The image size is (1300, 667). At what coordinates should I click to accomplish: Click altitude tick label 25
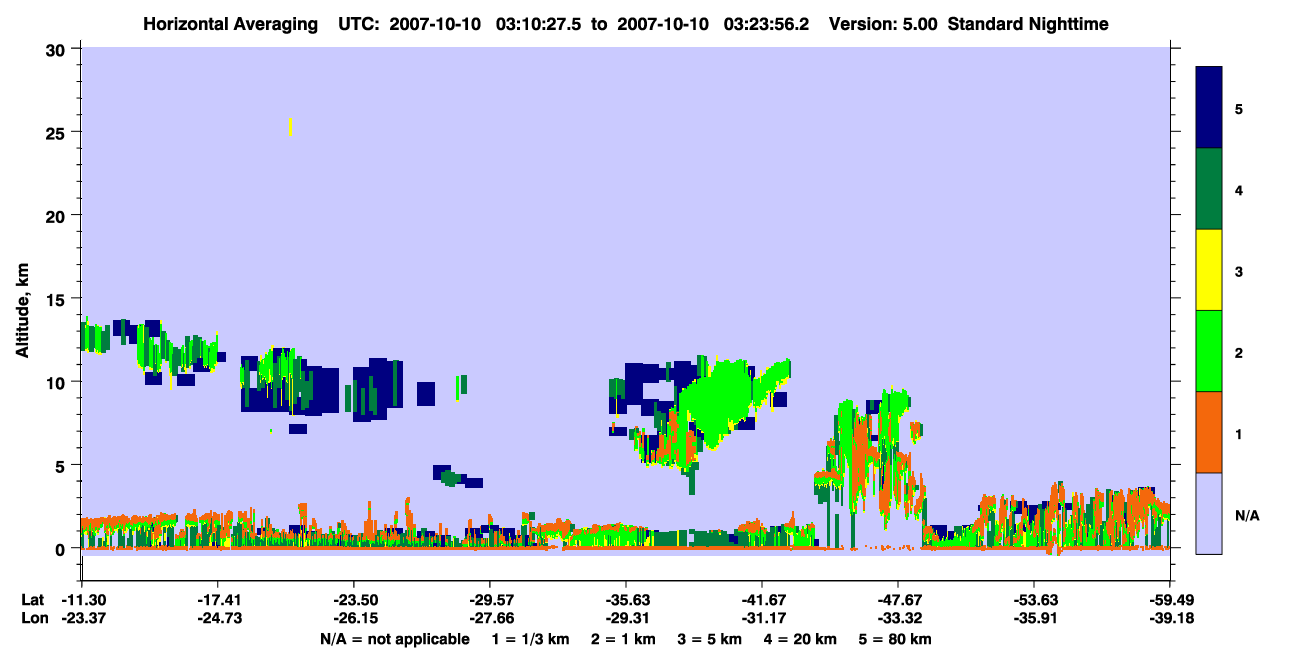[58, 132]
